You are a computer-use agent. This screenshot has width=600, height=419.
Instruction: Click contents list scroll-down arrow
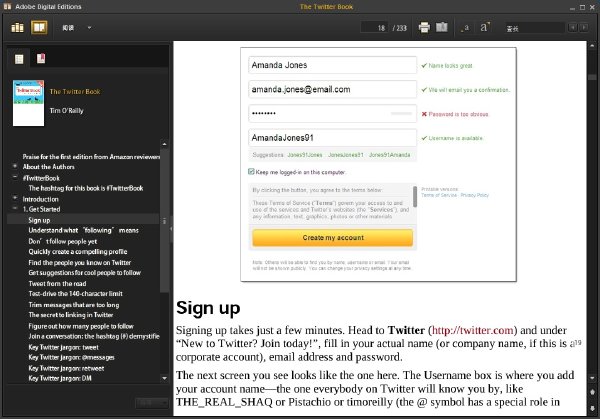click(165, 378)
